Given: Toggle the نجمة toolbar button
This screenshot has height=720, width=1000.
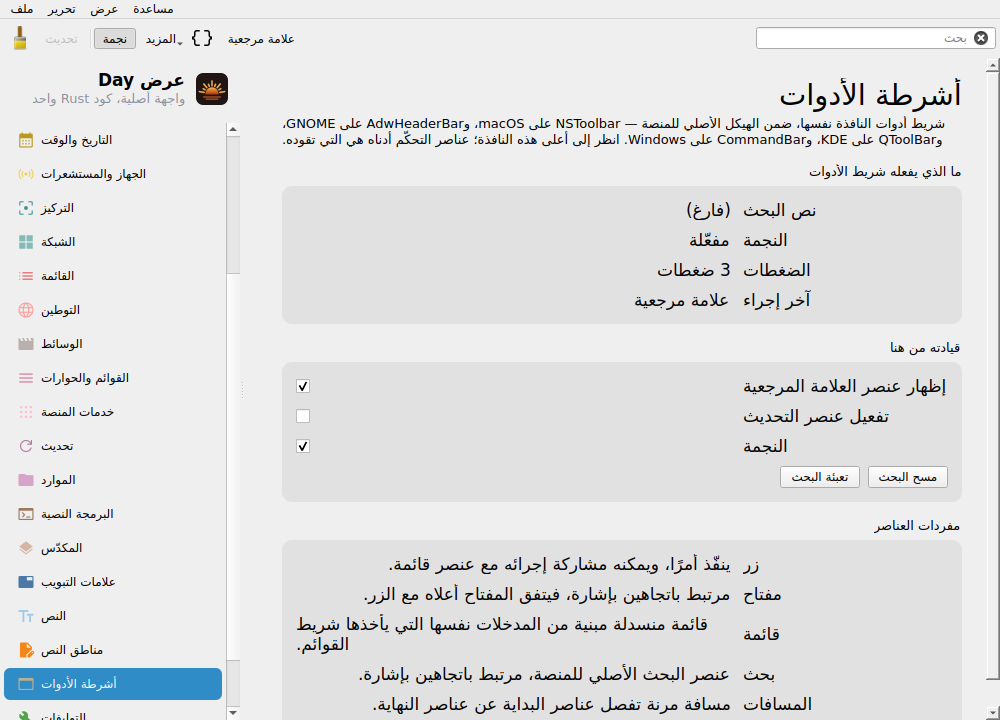Looking at the screenshot, I should pos(115,39).
